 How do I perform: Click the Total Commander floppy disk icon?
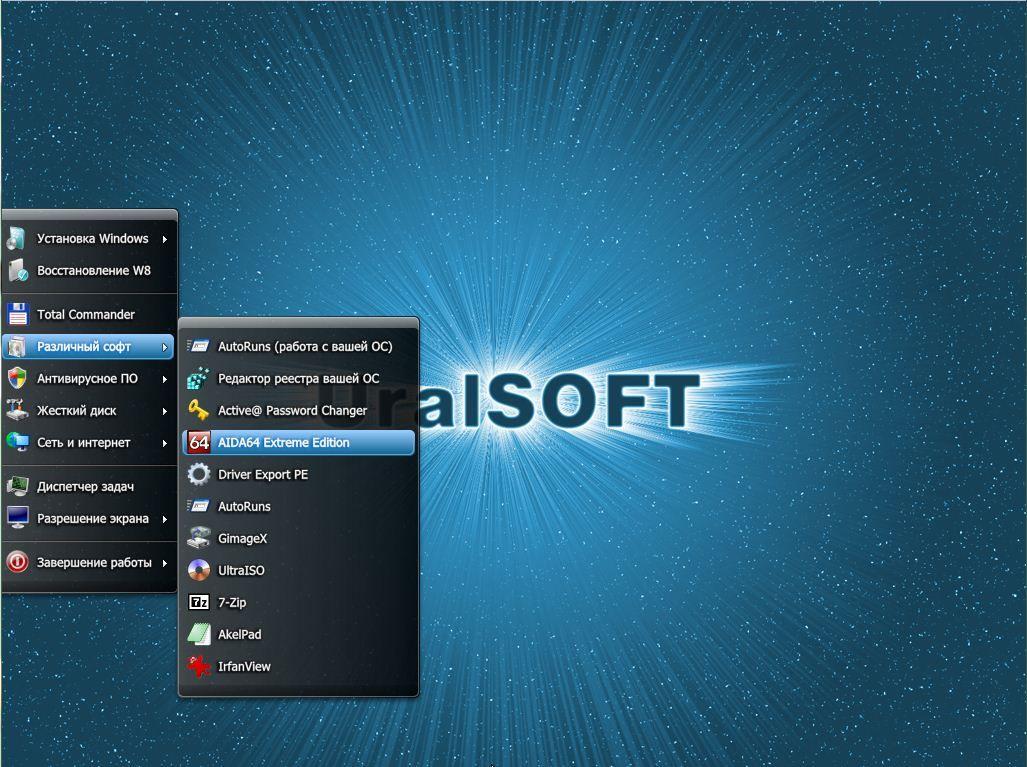(x=17, y=314)
